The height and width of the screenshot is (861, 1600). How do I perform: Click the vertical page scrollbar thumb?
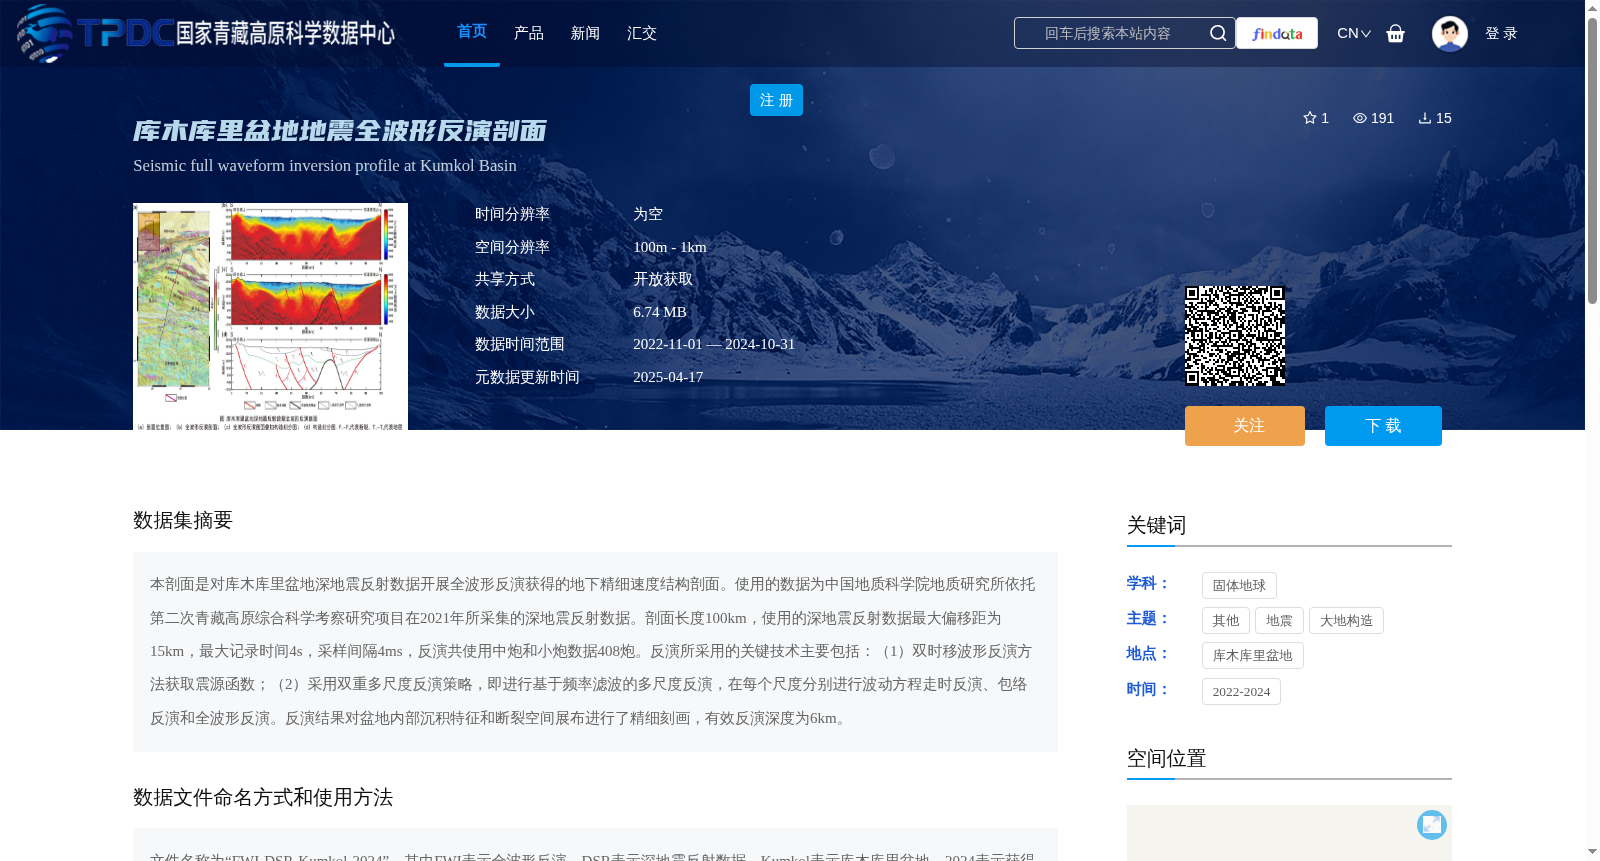click(x=1592, y=160)
